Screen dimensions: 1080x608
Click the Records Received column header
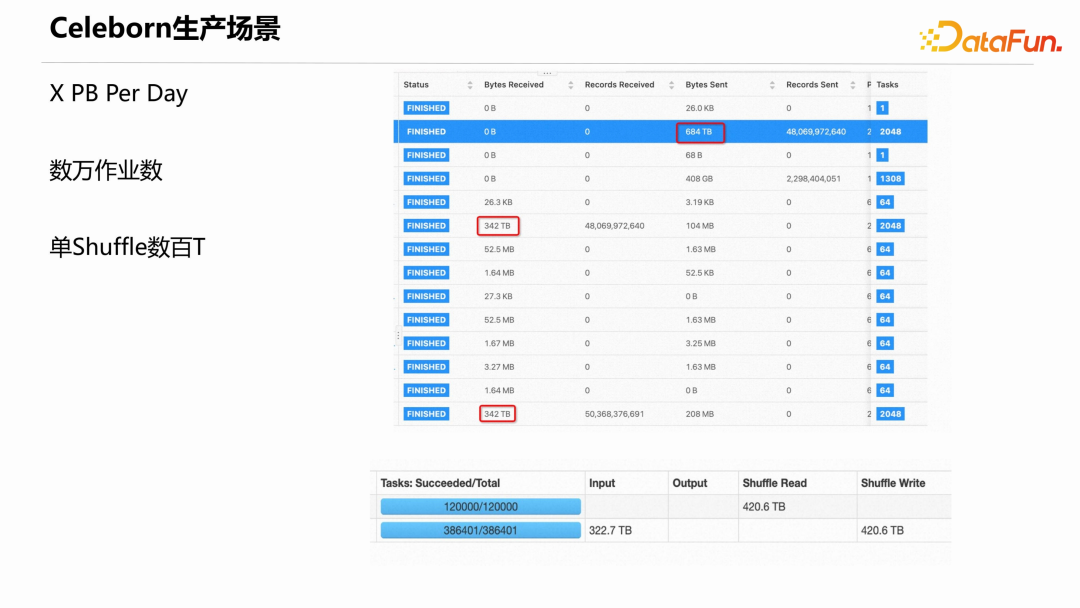pos(619,85)
